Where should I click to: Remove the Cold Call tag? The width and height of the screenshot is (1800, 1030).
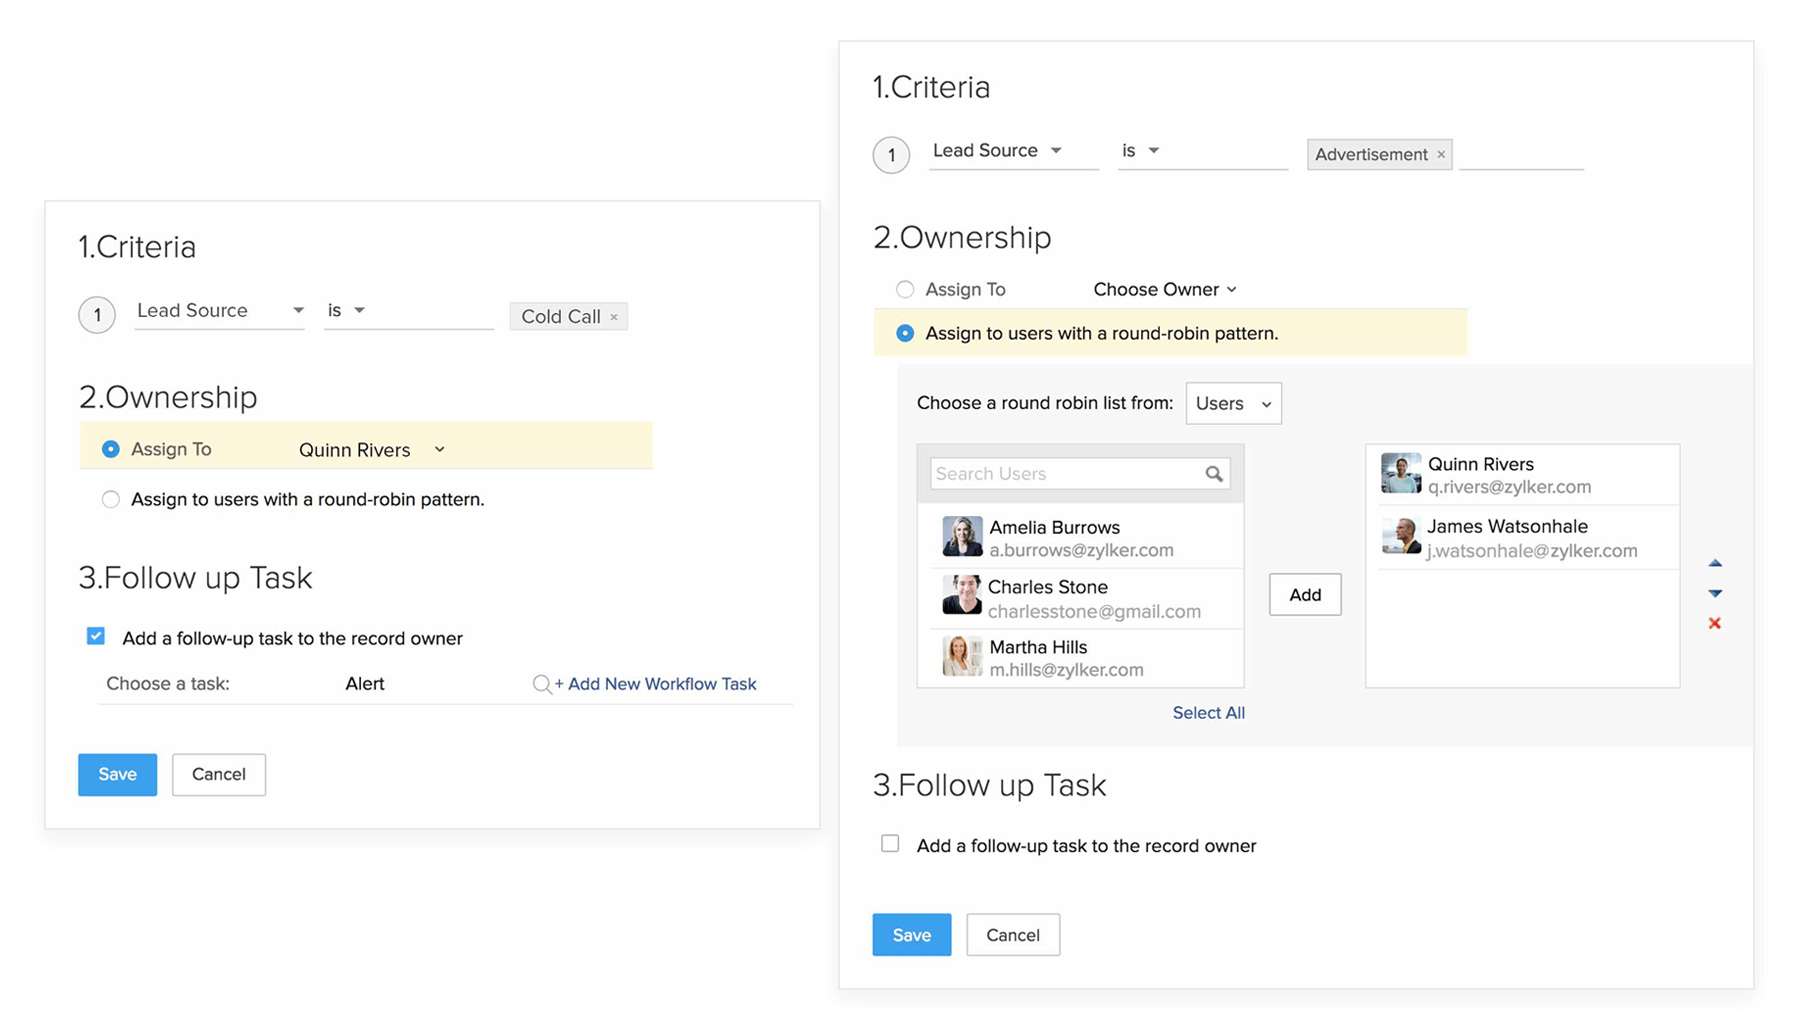614,317
